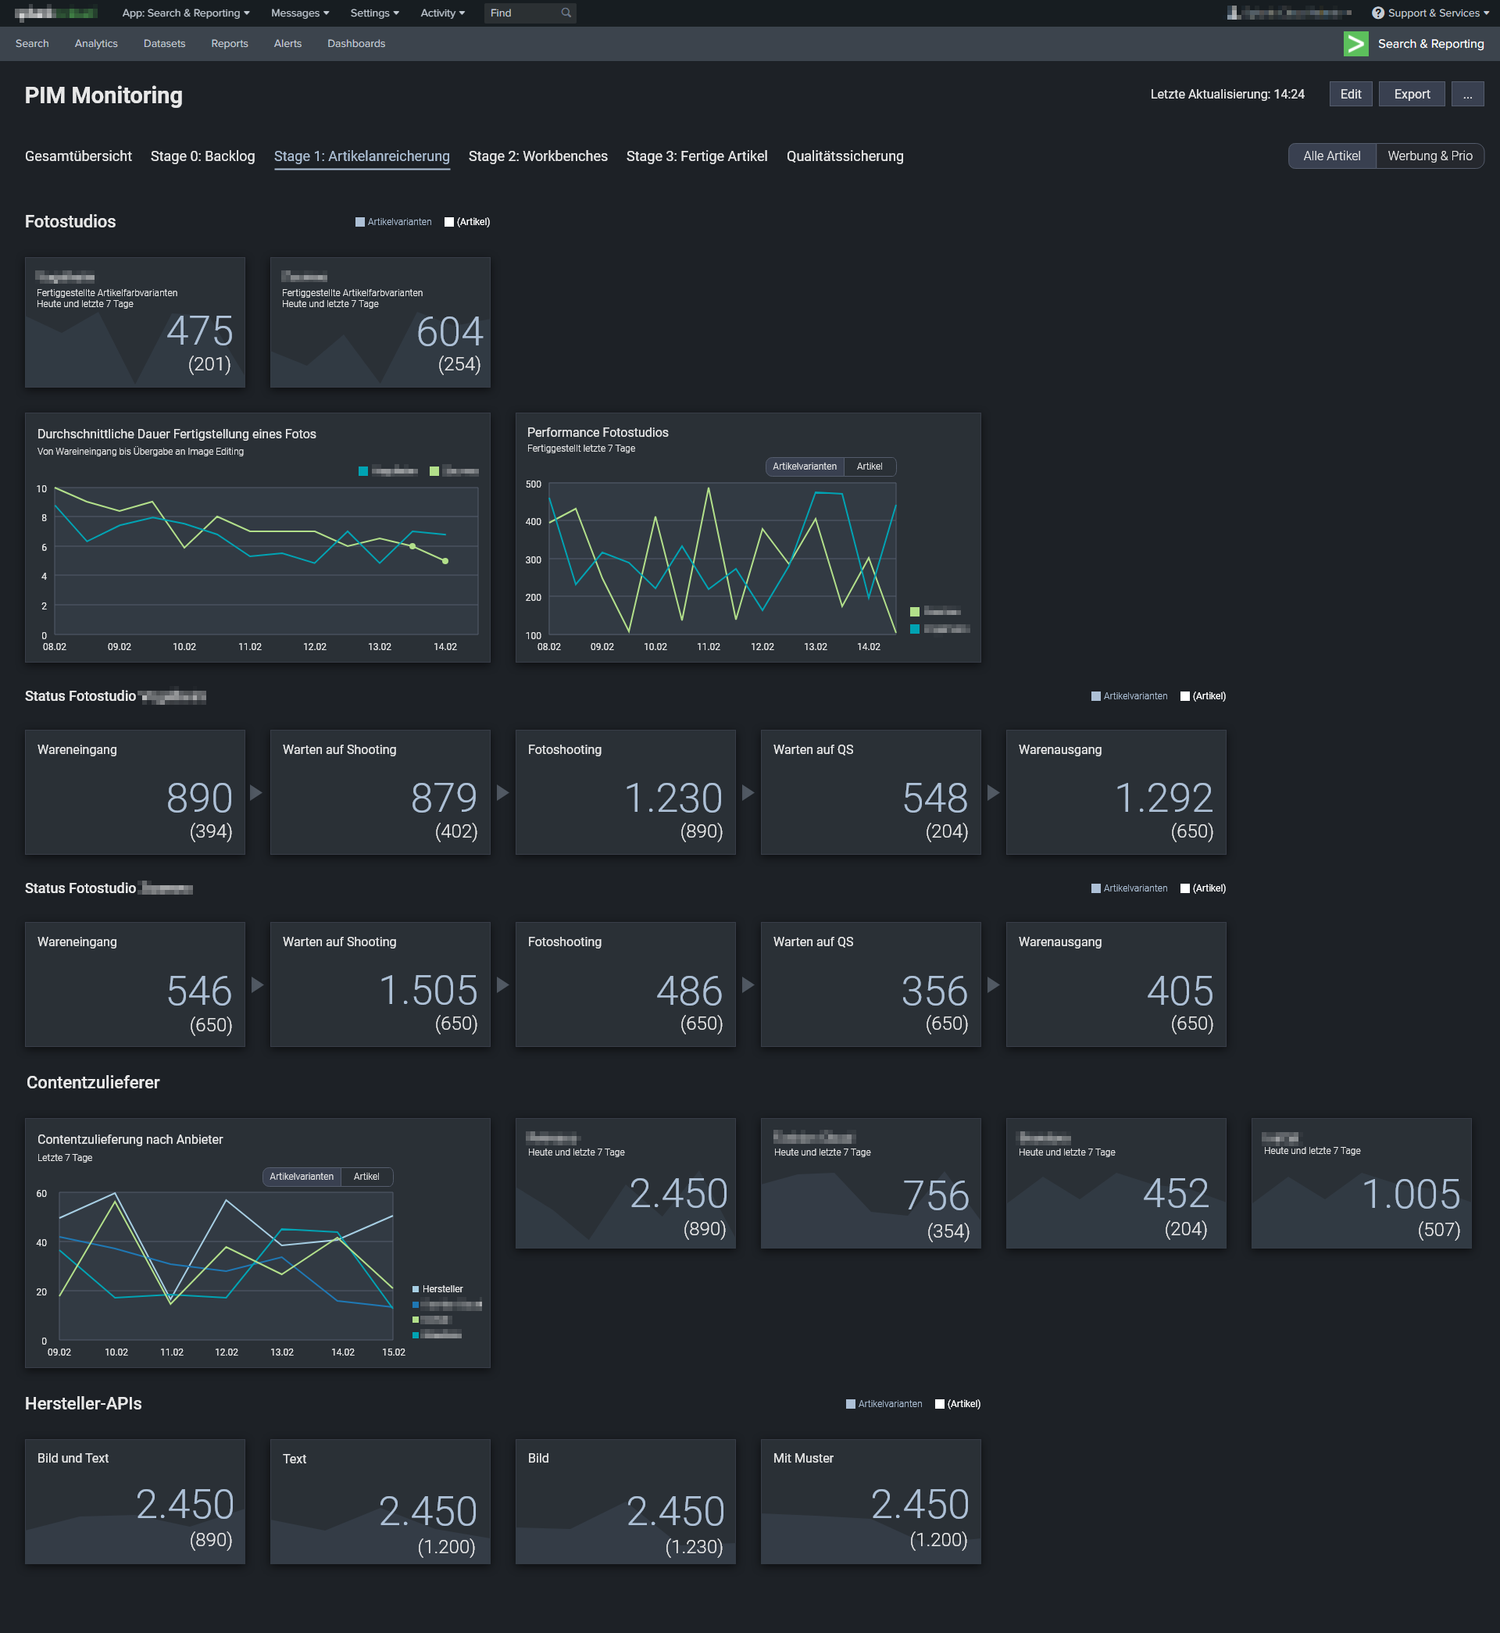Screen dimensions: 1500x1633
Task: Open the more options (...) menu
Action: [1467, 94]
